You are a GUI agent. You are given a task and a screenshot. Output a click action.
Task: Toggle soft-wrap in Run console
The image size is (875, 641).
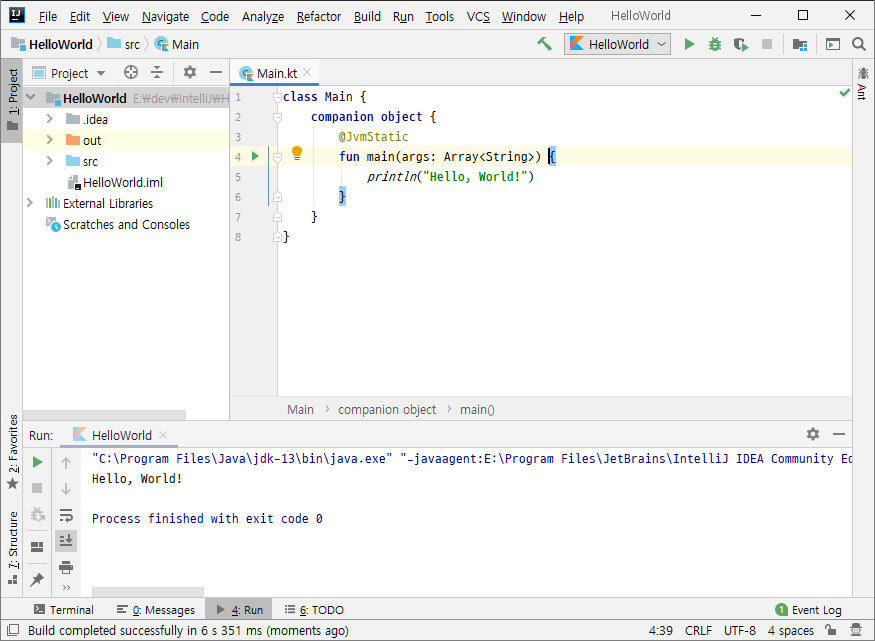click(x=66, y=514)
